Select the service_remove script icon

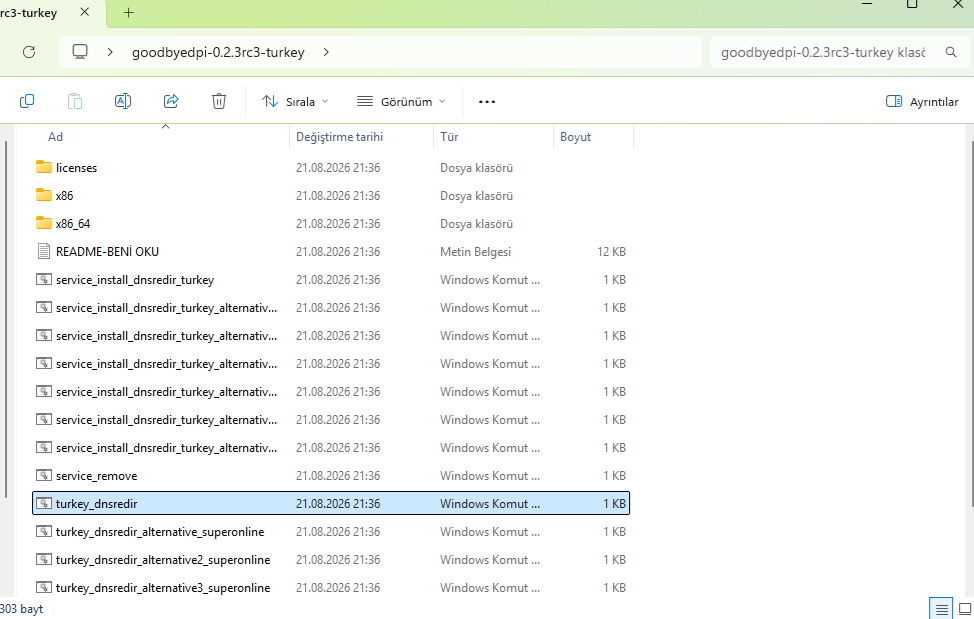(x=43, y=476)
